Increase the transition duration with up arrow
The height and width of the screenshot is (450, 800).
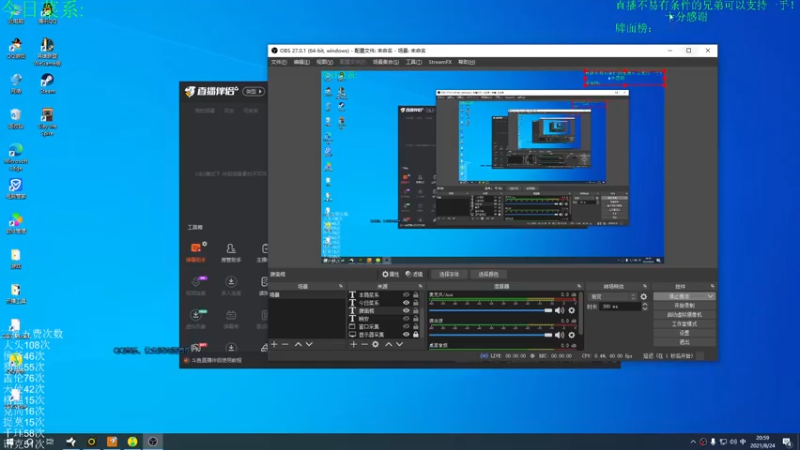(645, 305)
